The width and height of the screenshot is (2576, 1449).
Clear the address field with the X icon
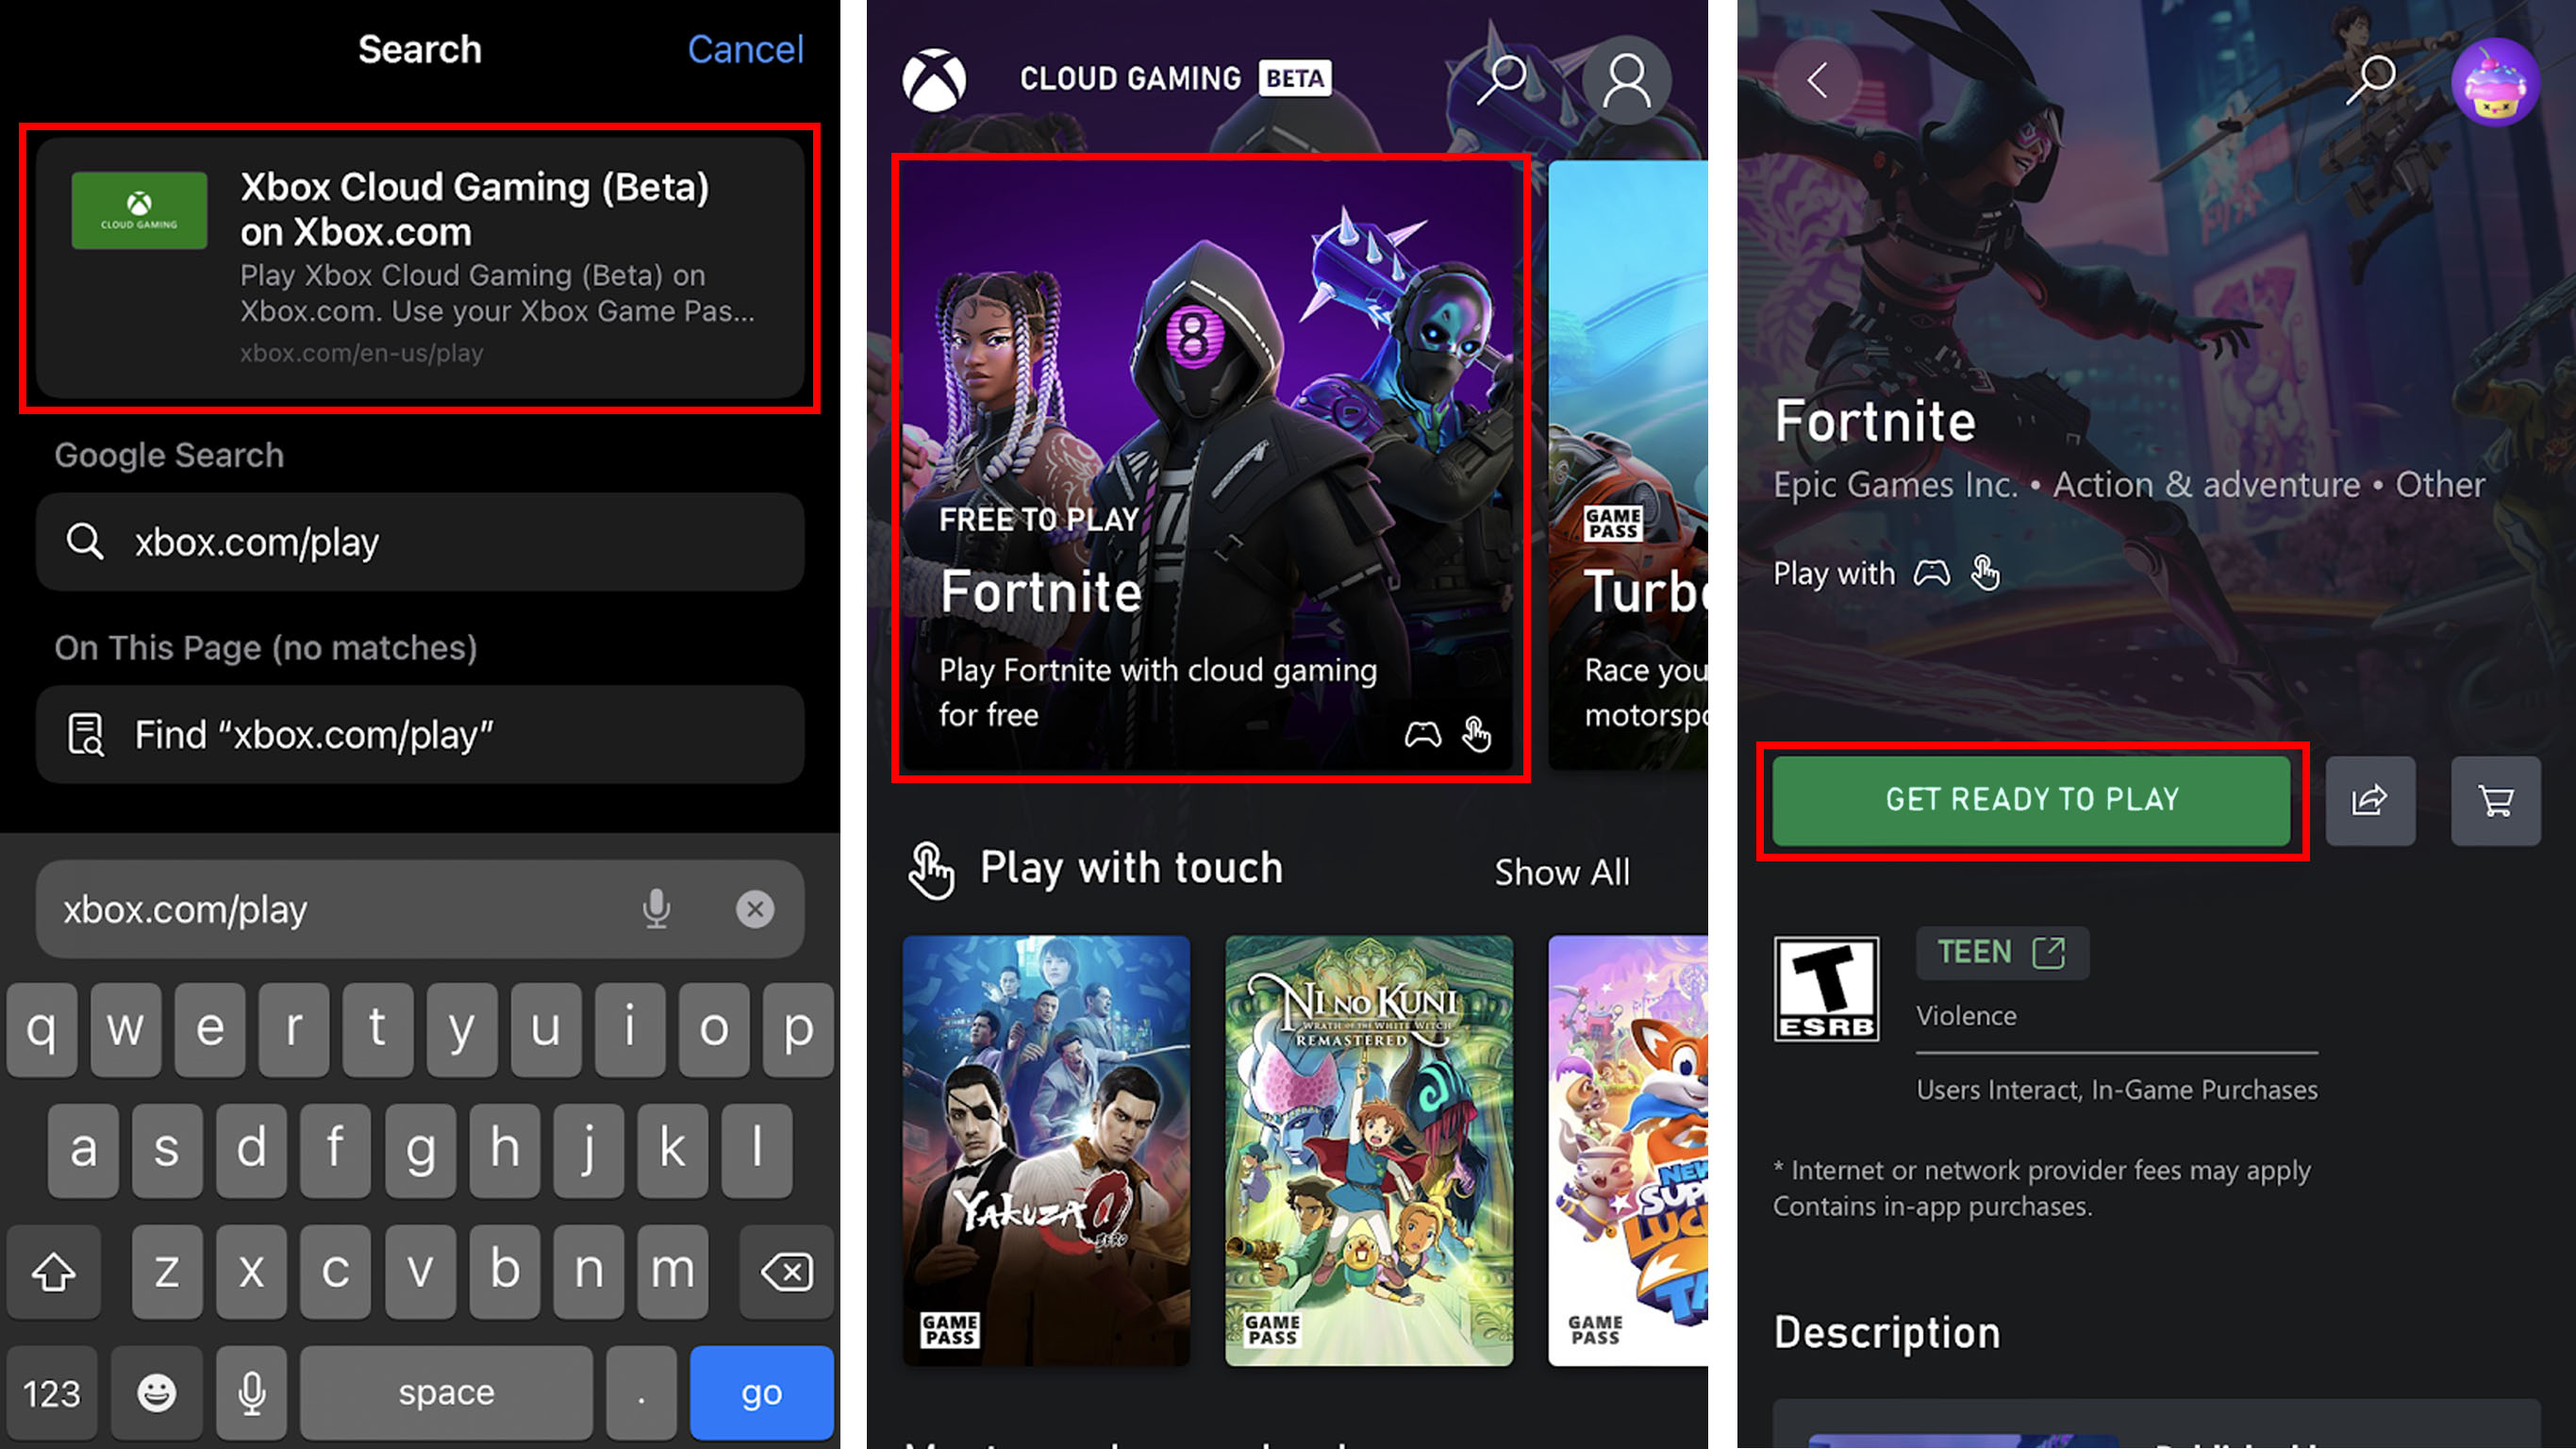pos(755,909)
